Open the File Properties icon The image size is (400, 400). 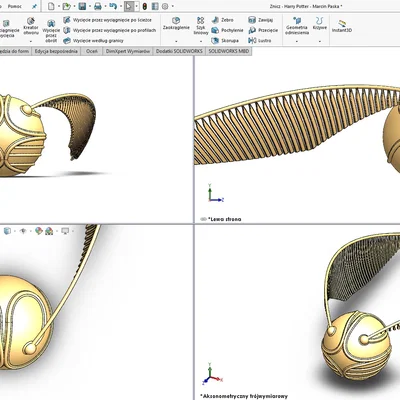[x=155, y=6]
